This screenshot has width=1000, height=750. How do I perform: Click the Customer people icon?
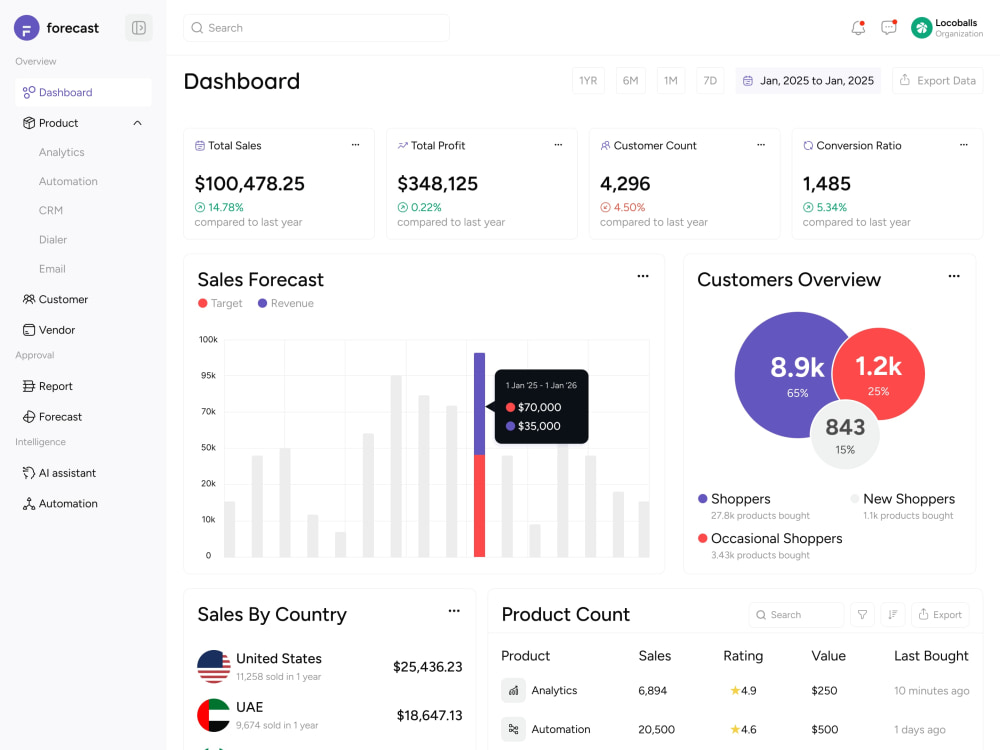pyautogui.click(x=29, y=299)
